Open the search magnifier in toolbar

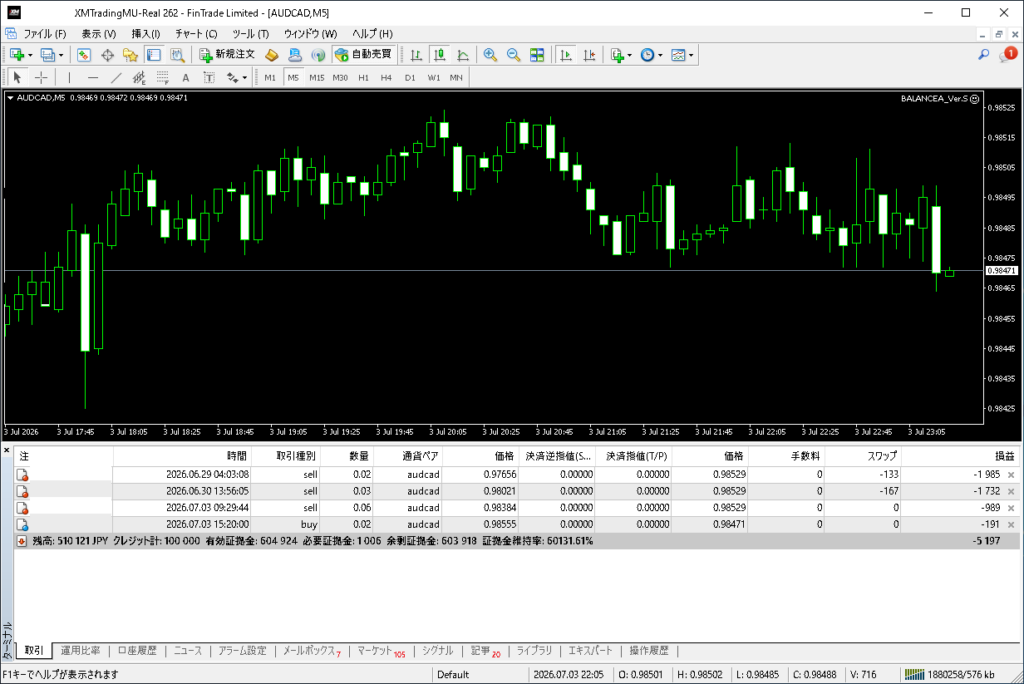tap(984, 55)
